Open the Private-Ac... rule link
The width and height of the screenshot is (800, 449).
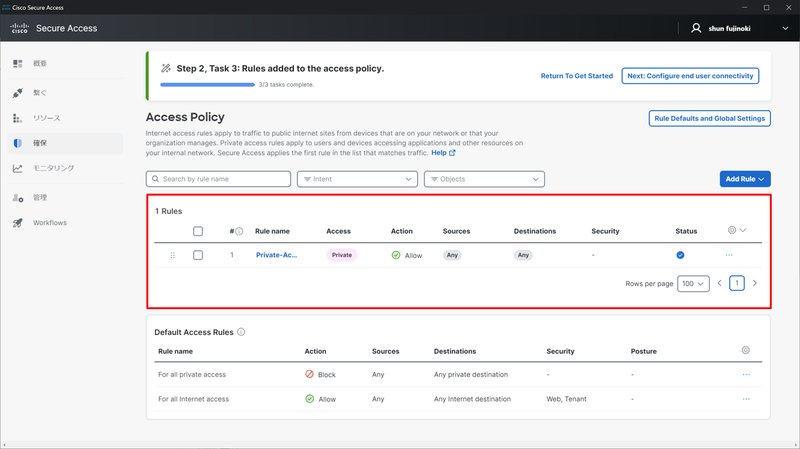pyautogui.click(x=276, y=255)
